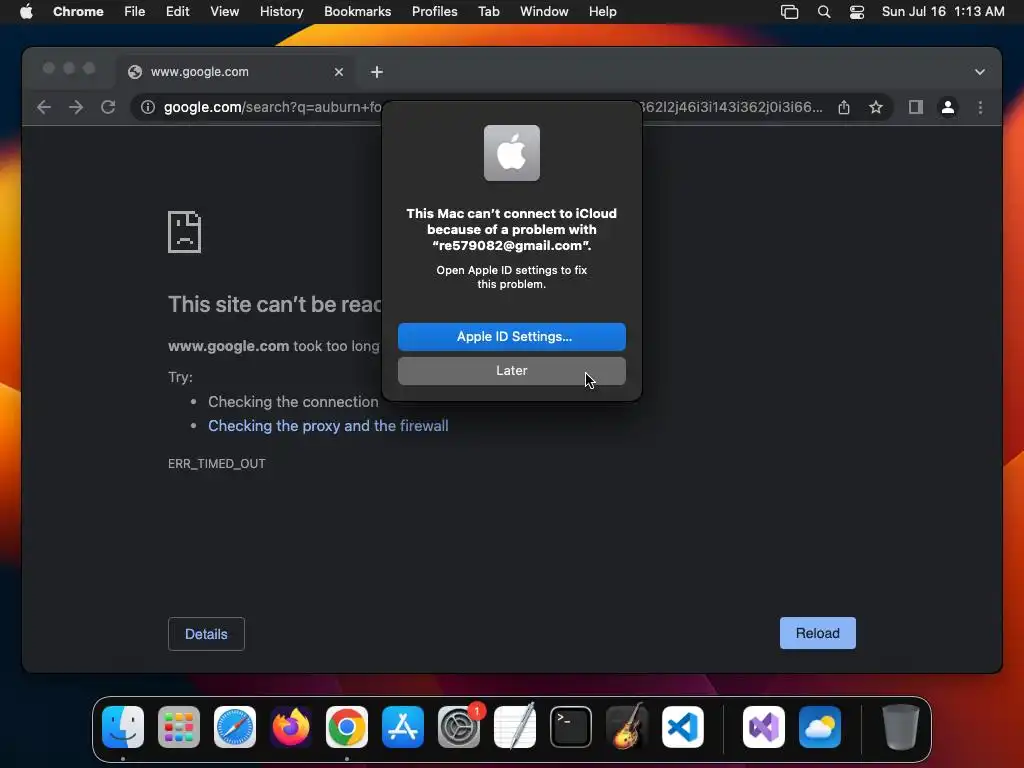Open Chrome three-dot menu
Image resolution: width=1024 pixels, height=768 pixels.
[x=980, y=107]
